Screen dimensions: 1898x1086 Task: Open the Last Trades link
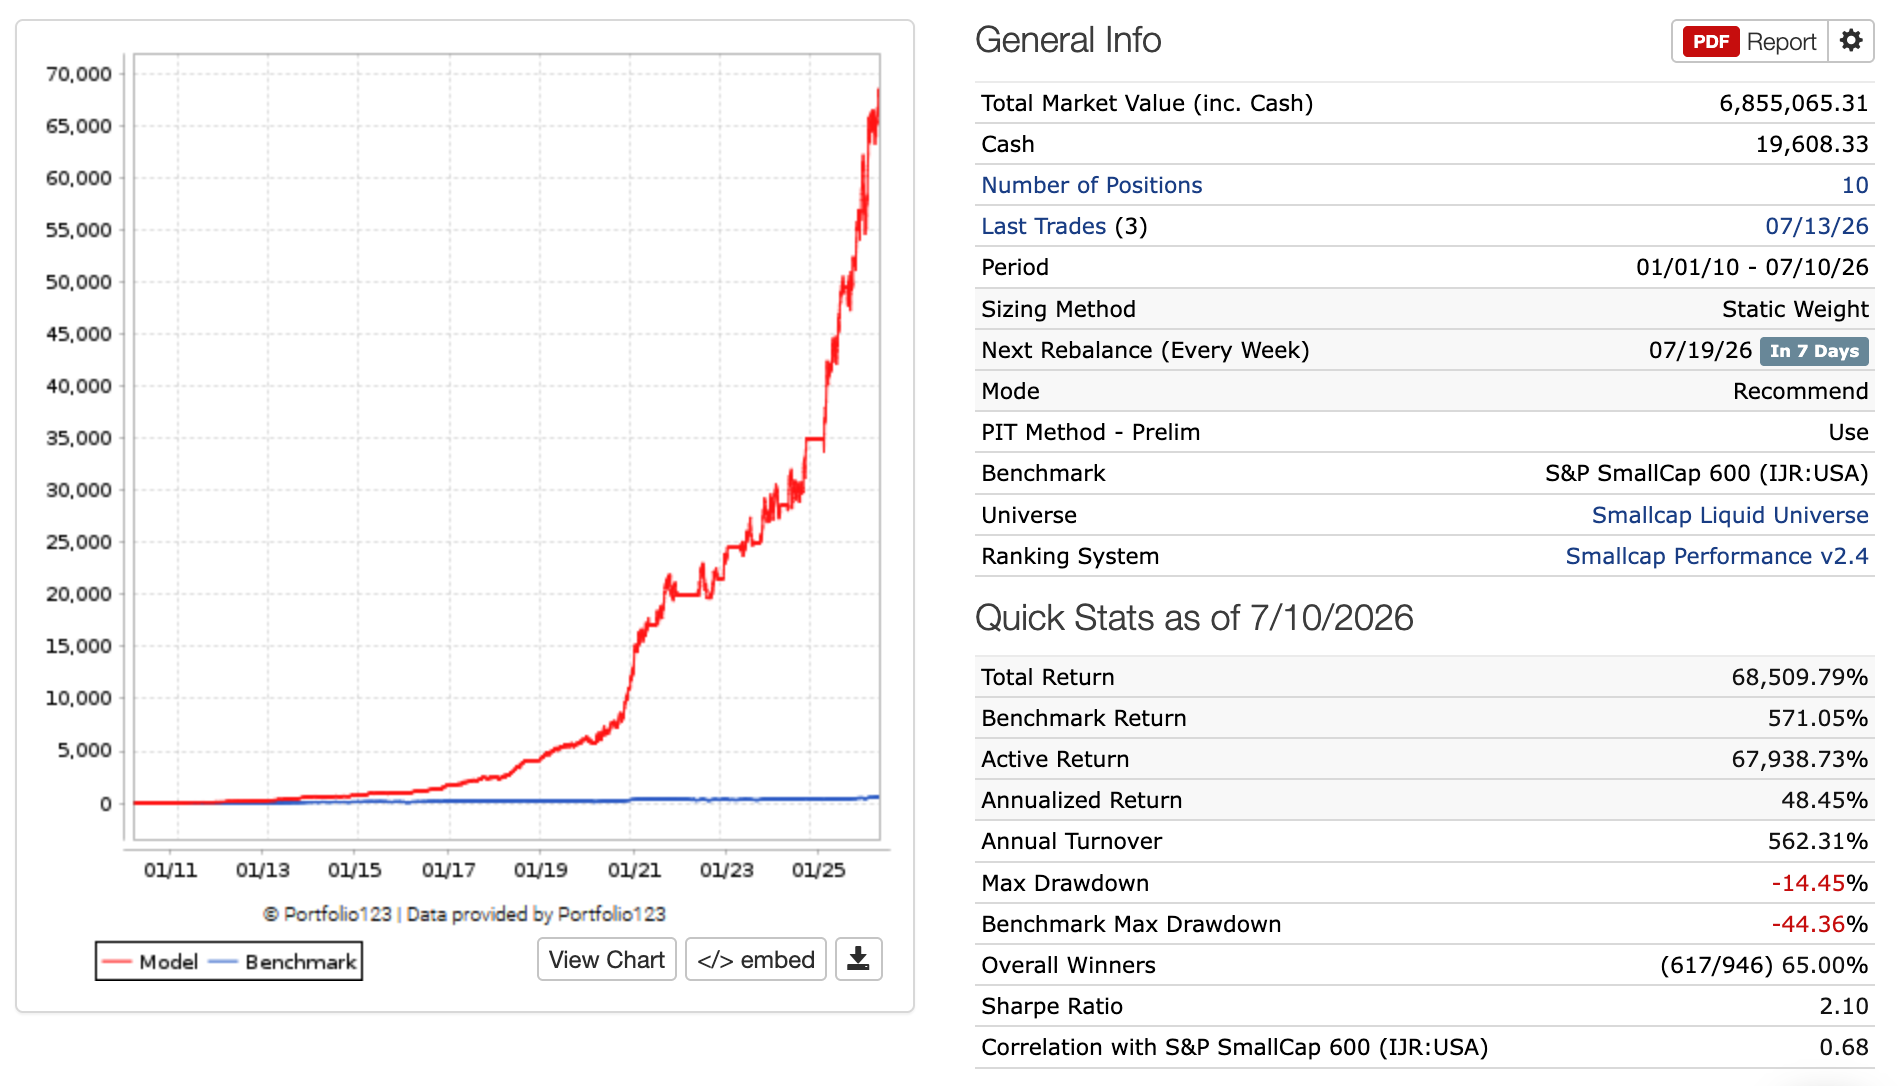tap(1043, 226)
